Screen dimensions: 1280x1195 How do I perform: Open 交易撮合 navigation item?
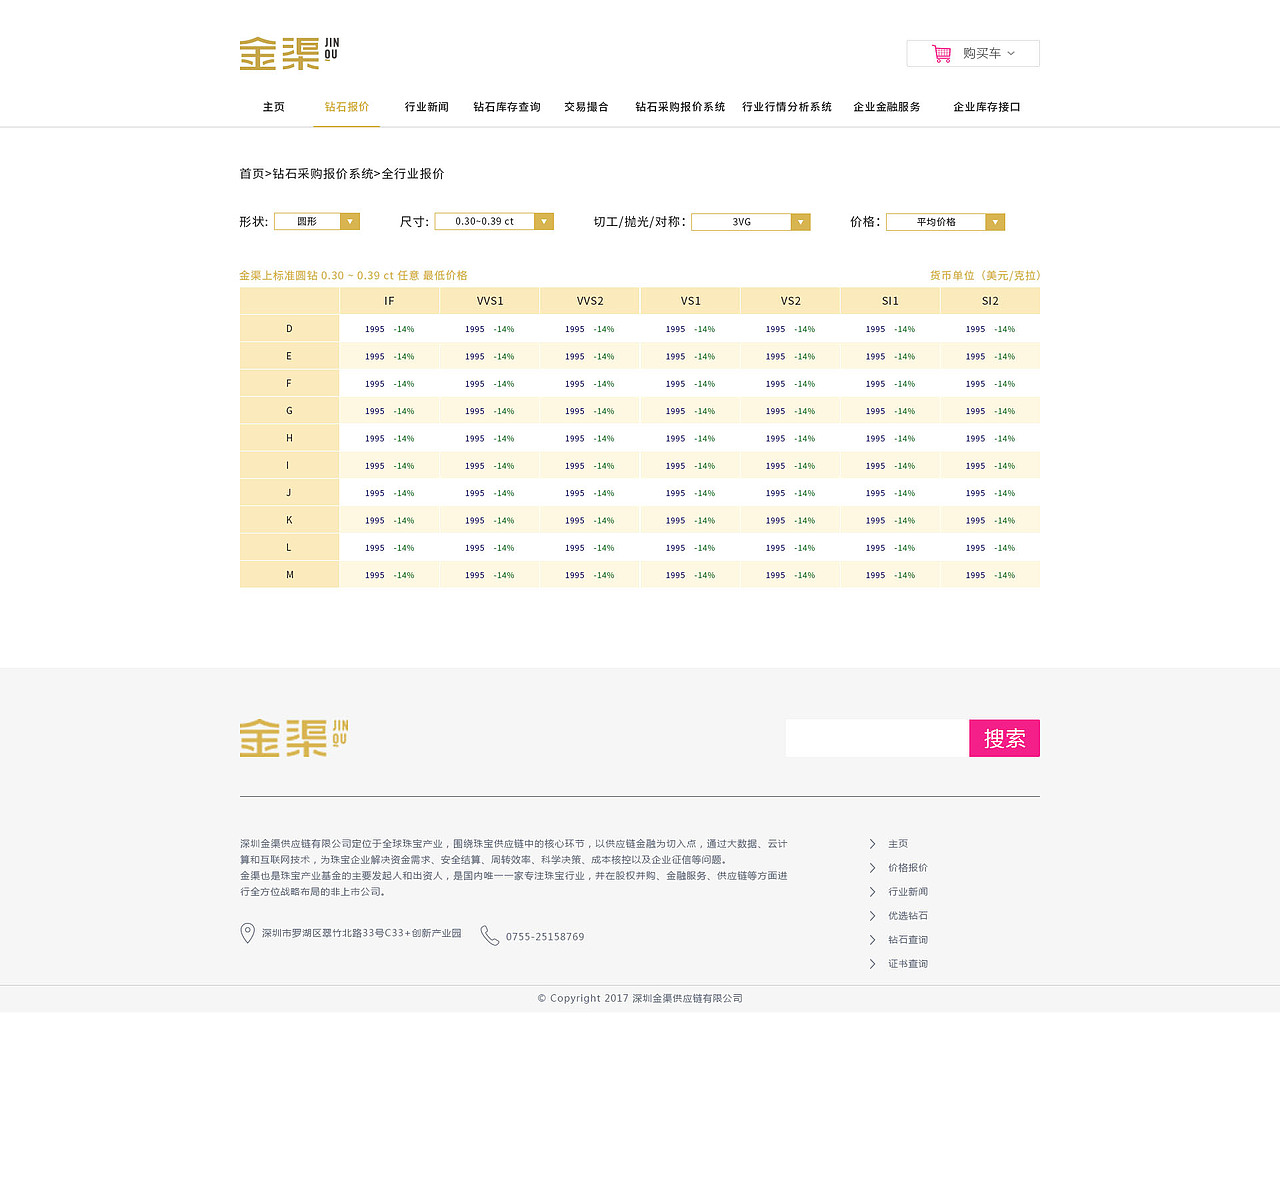[586, 107]
